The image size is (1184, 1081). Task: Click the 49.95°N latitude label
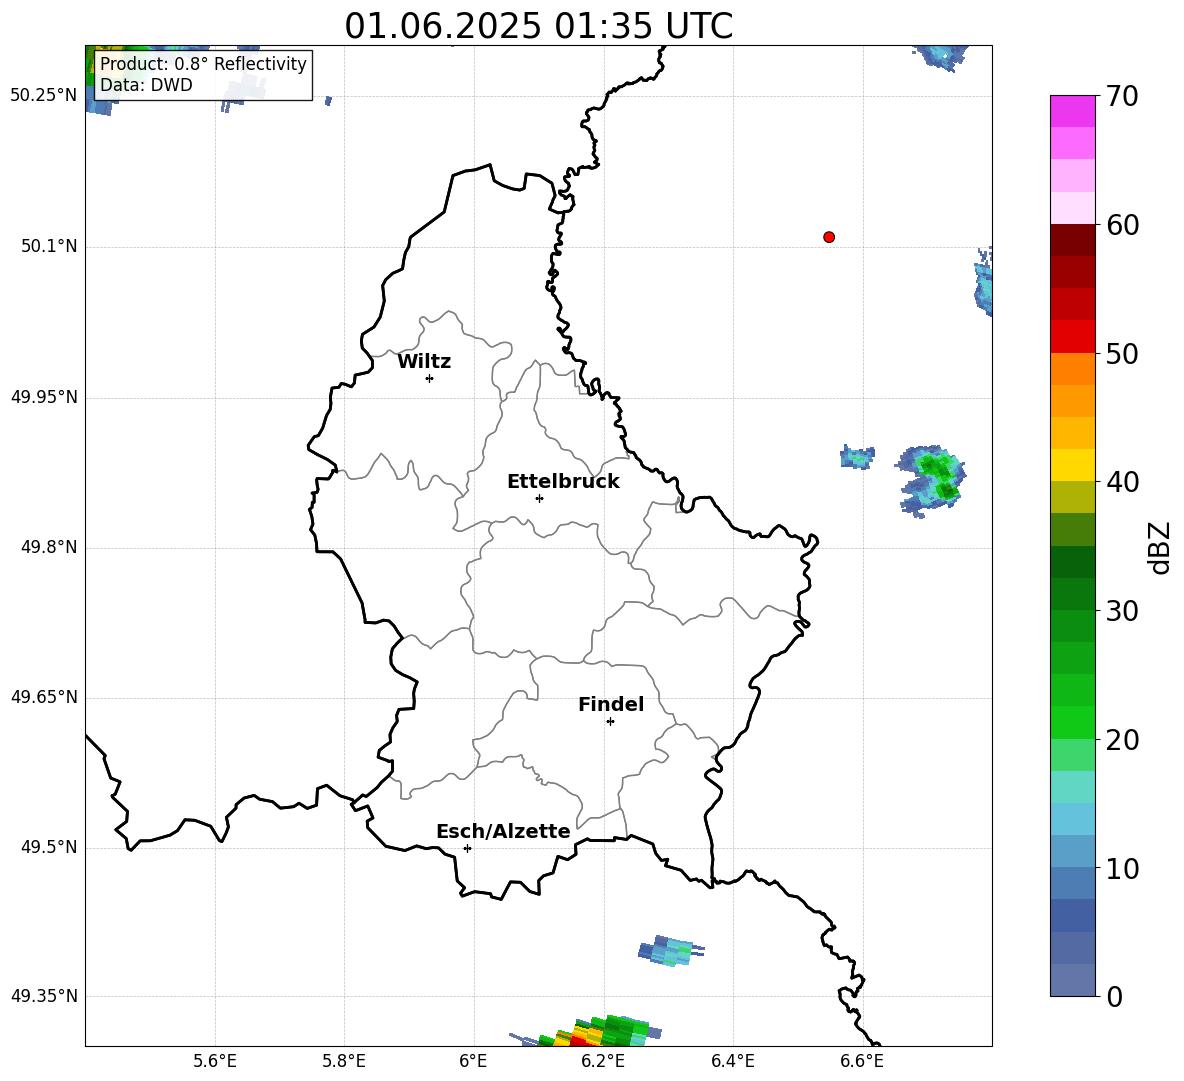[x=44, y=397]
